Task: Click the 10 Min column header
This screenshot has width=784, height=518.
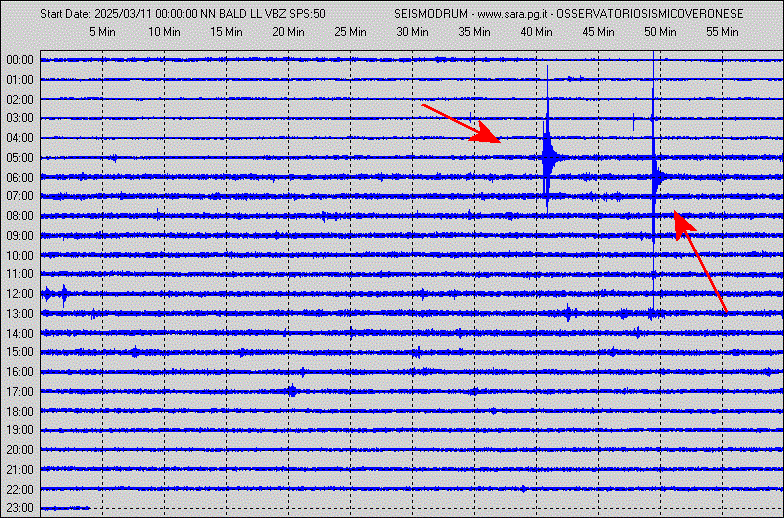Action: click(164, 32)
